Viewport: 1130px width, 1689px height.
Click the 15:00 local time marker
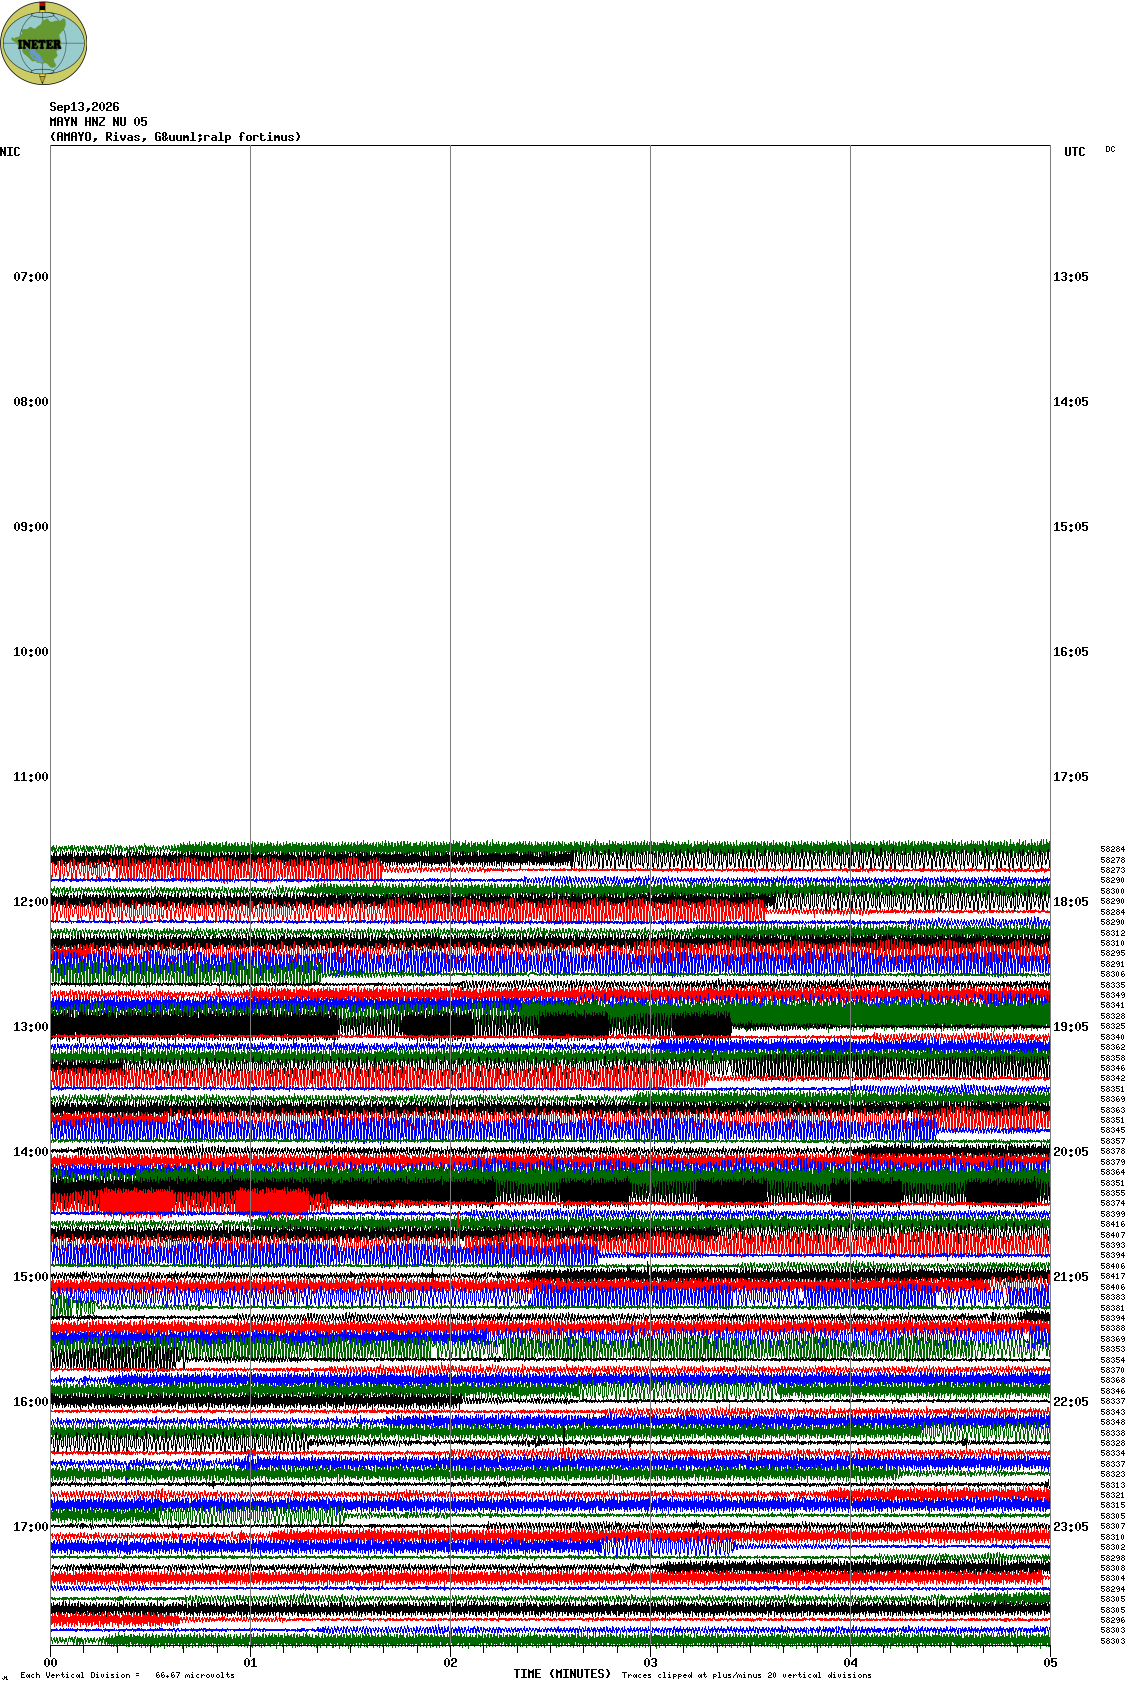pyautogui.click(x=31, y=1277)
